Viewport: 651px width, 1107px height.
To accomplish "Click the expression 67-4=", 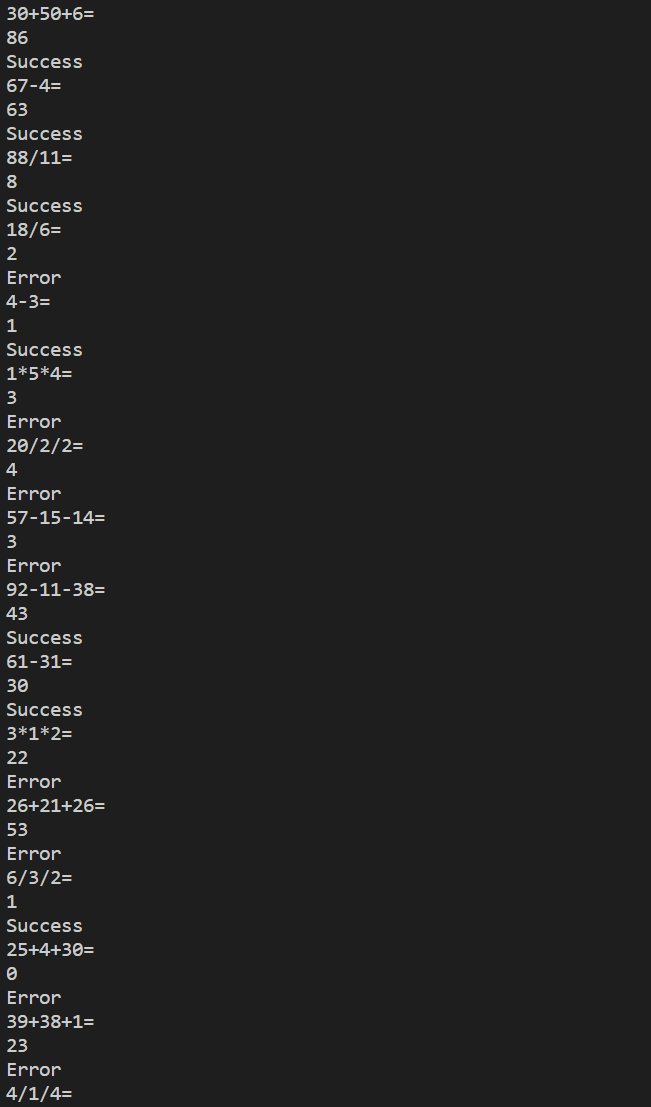I will (x=34, y=86).
